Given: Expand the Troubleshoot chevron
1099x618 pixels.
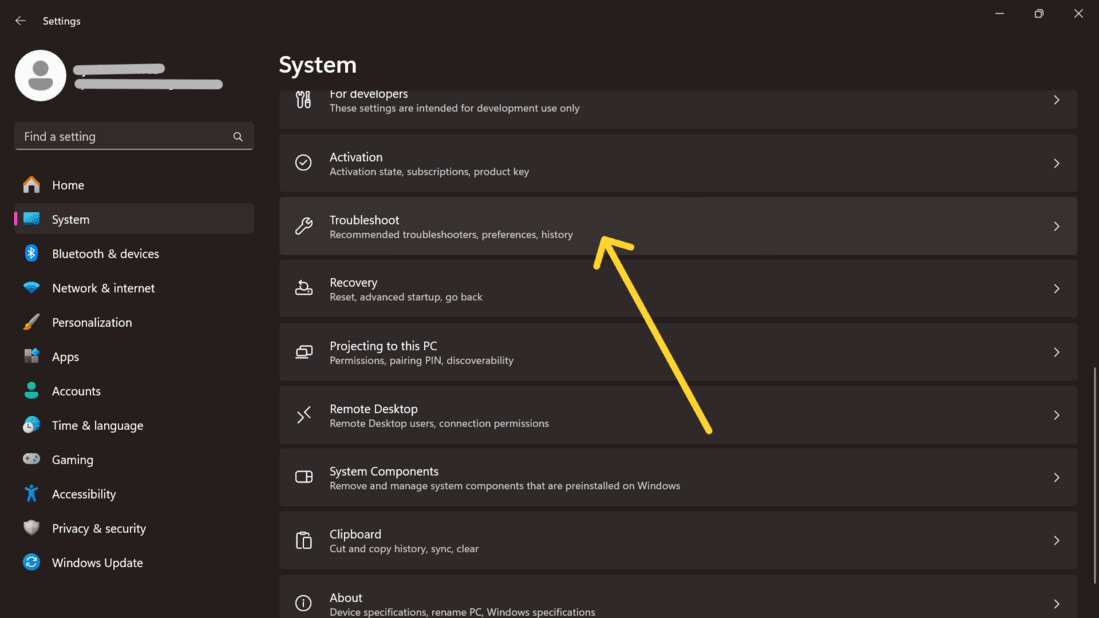Looking at the screenshot, I should point(1056,226).
